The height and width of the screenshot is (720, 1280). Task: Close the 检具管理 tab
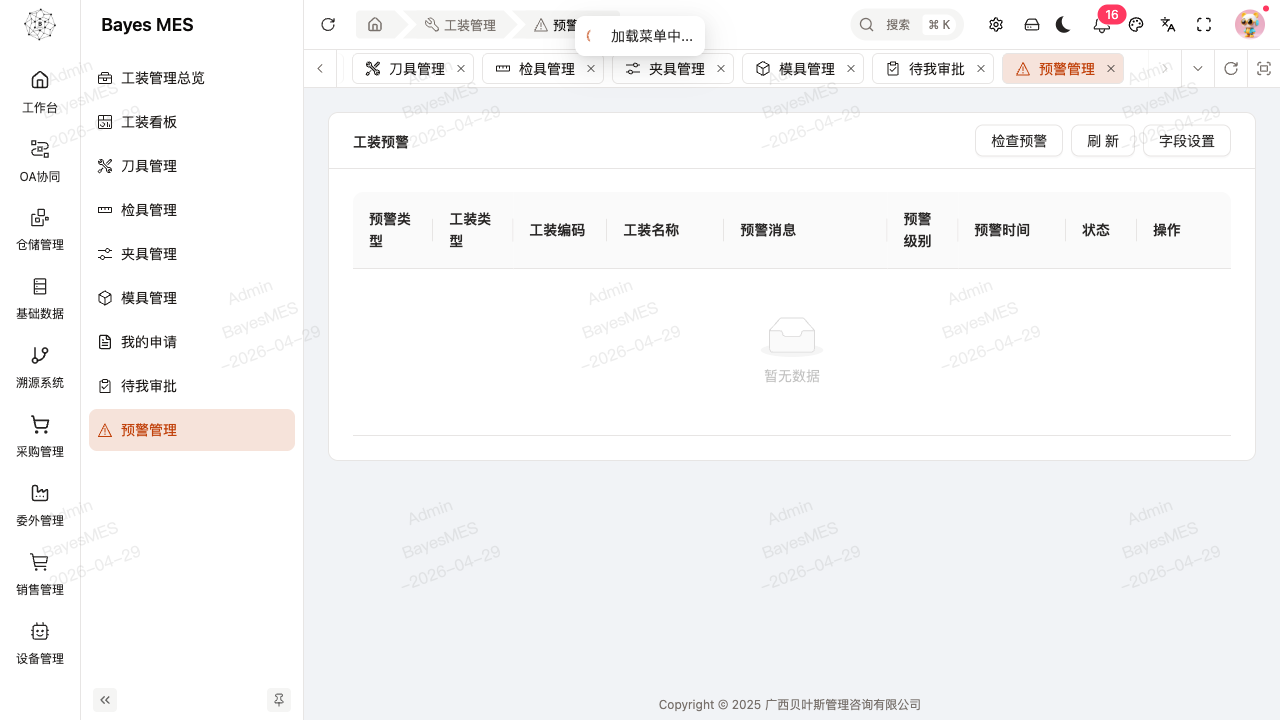591,69
